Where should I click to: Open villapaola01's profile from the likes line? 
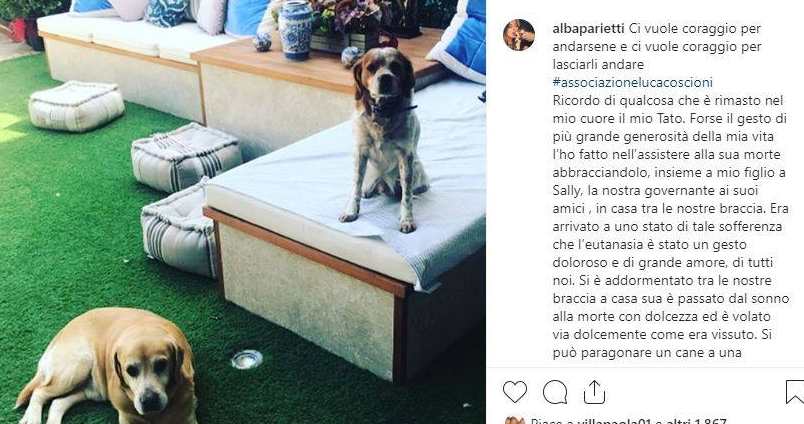613,421
